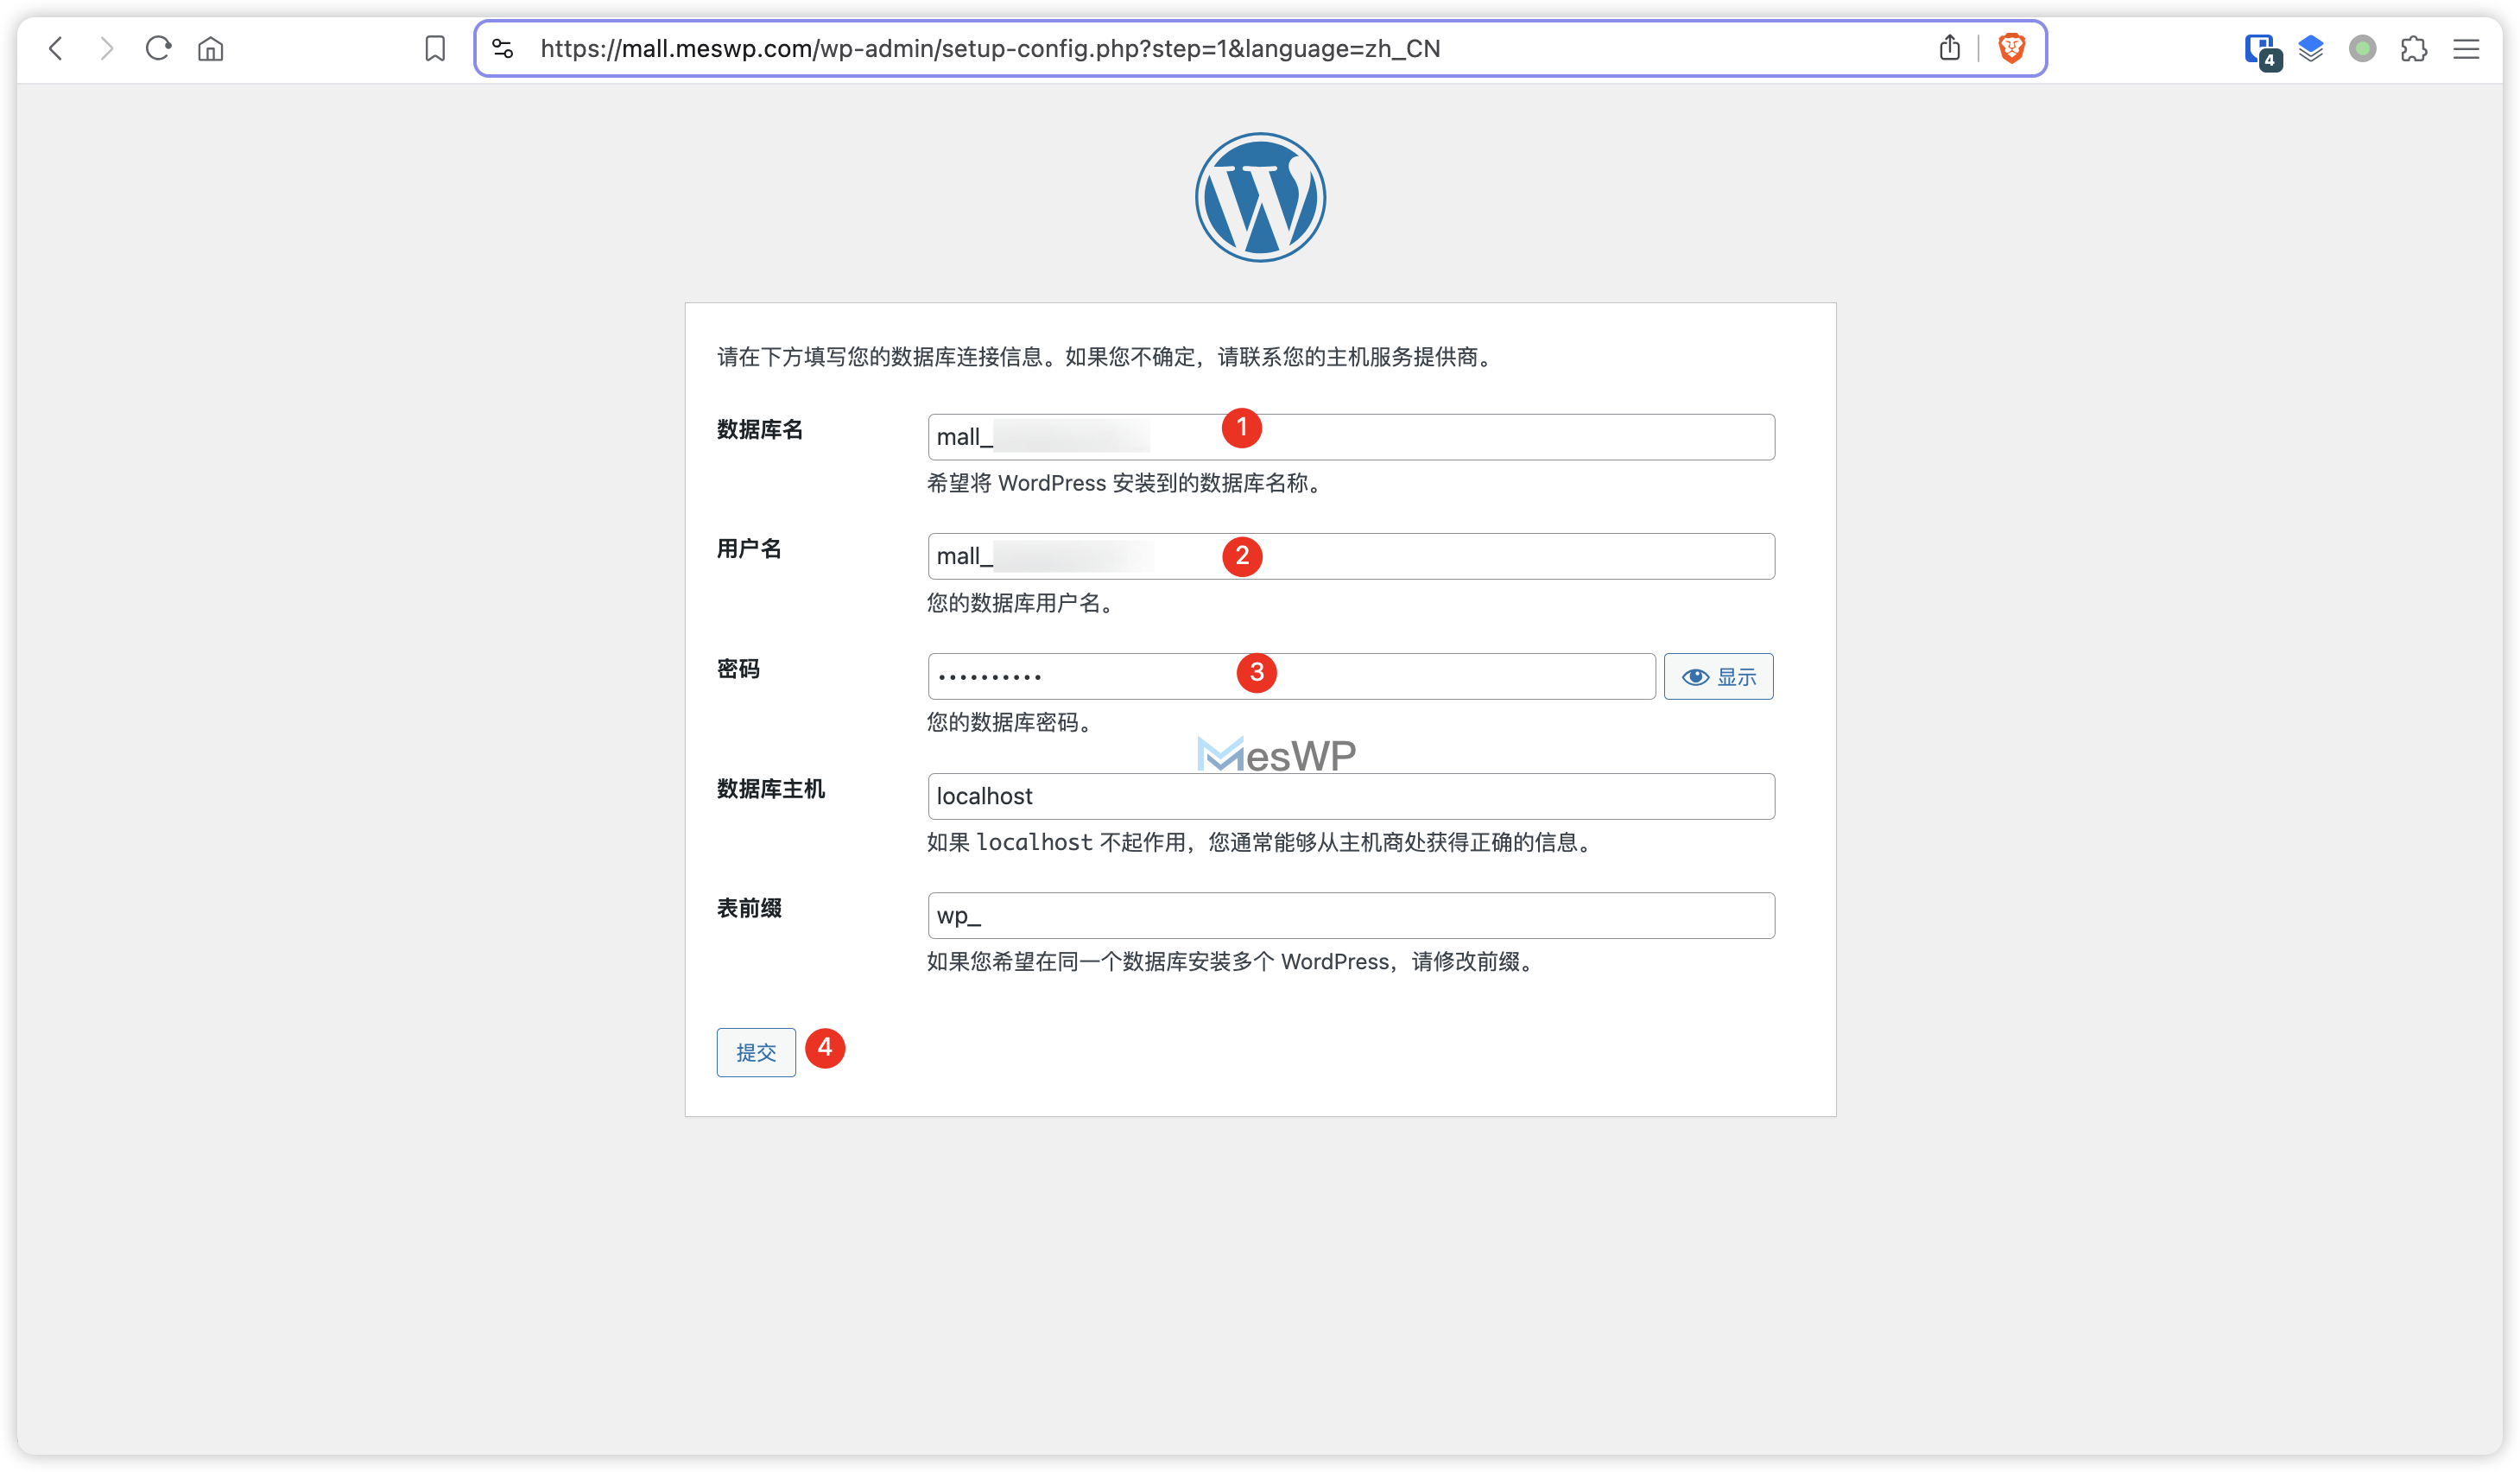This screenshot has height=1472, width=2520.
Task: Click the 密码 password field
Action: coord(1291,676)
